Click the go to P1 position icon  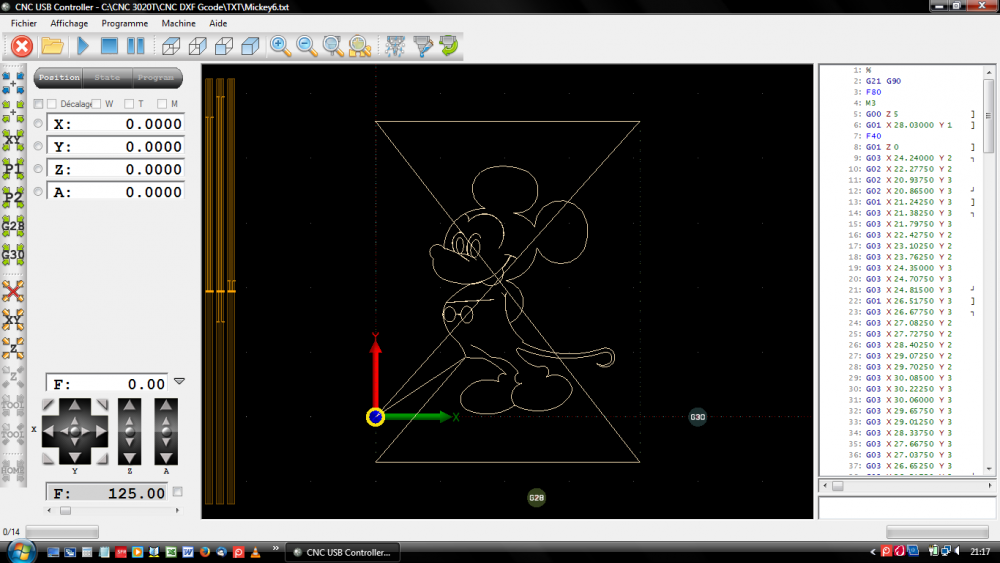[x=13, y=169]
